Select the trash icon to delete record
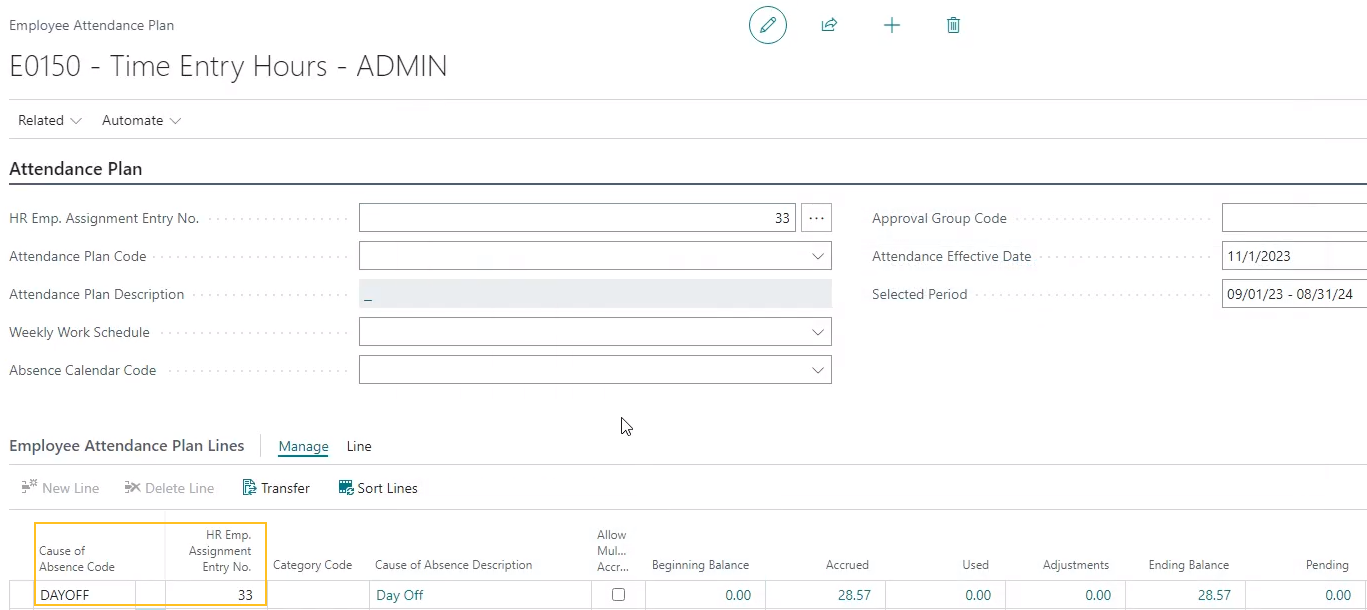Screen dimensions: 1367x610 point(953,25)
